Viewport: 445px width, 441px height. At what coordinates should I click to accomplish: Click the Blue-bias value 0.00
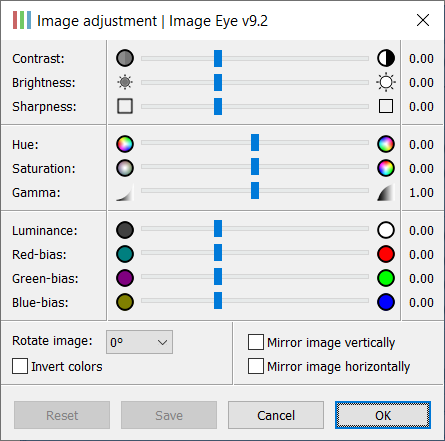[x=421, y=302]
